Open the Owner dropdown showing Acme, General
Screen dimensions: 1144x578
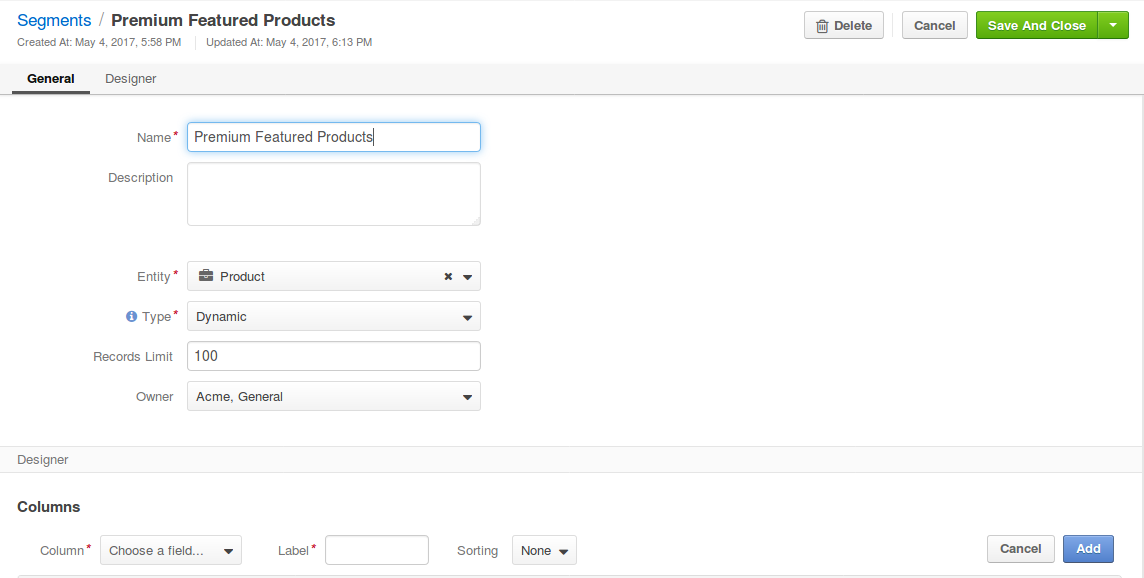tap(333, 397)
